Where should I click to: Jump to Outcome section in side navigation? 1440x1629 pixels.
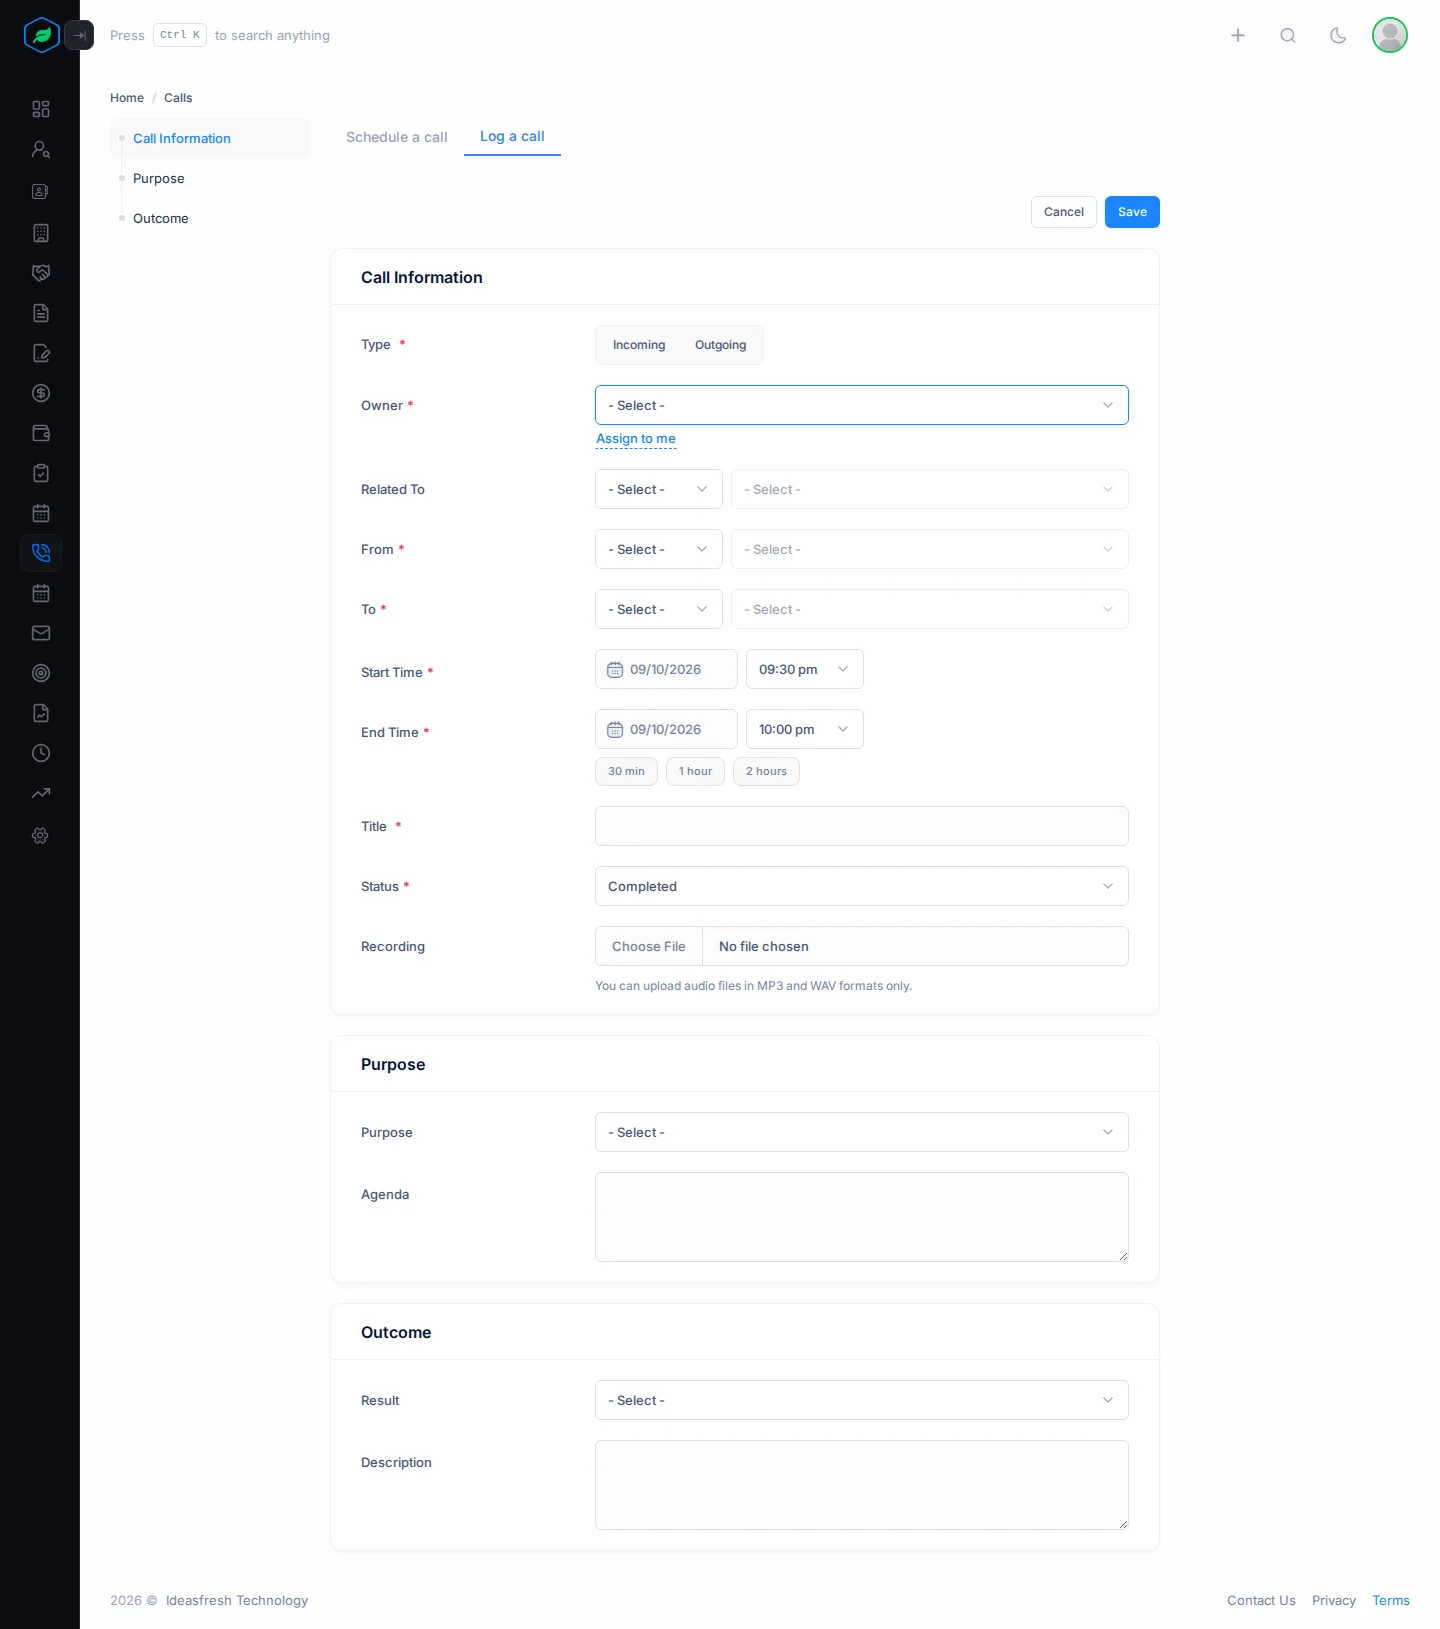161,218
